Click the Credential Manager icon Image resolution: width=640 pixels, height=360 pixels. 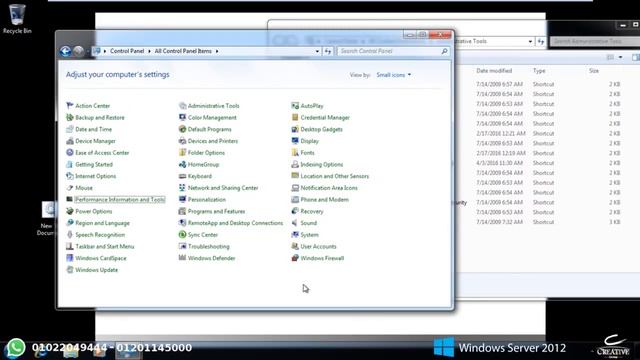pos(295,118)
